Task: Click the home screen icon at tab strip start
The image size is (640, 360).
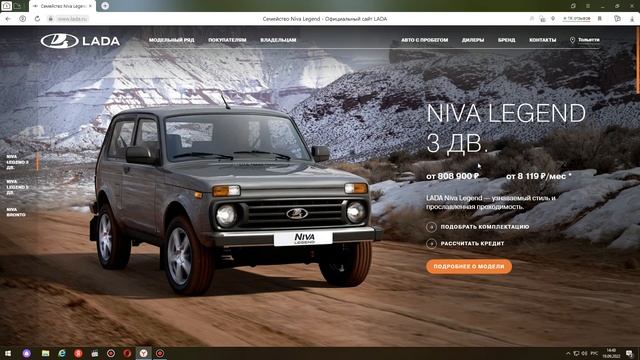Action: (x=7, y=6)
